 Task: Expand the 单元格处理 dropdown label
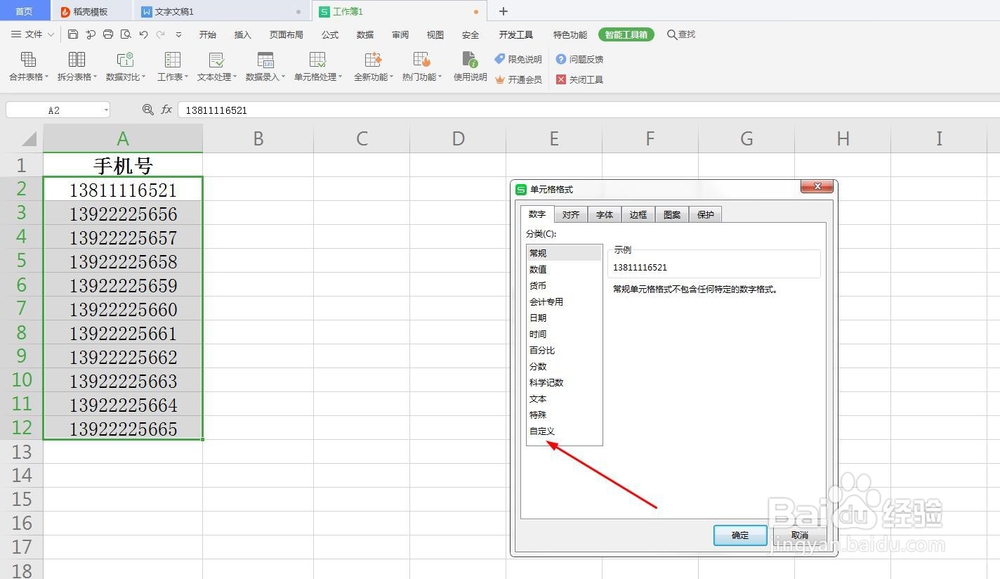[318, 77]
